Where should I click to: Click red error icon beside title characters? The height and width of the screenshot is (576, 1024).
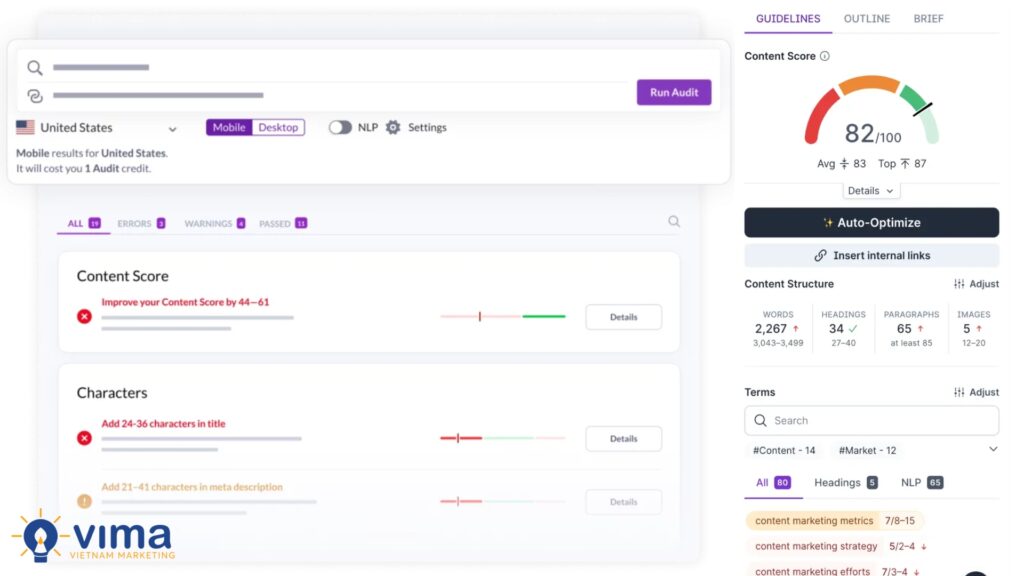tap(84, 438)
